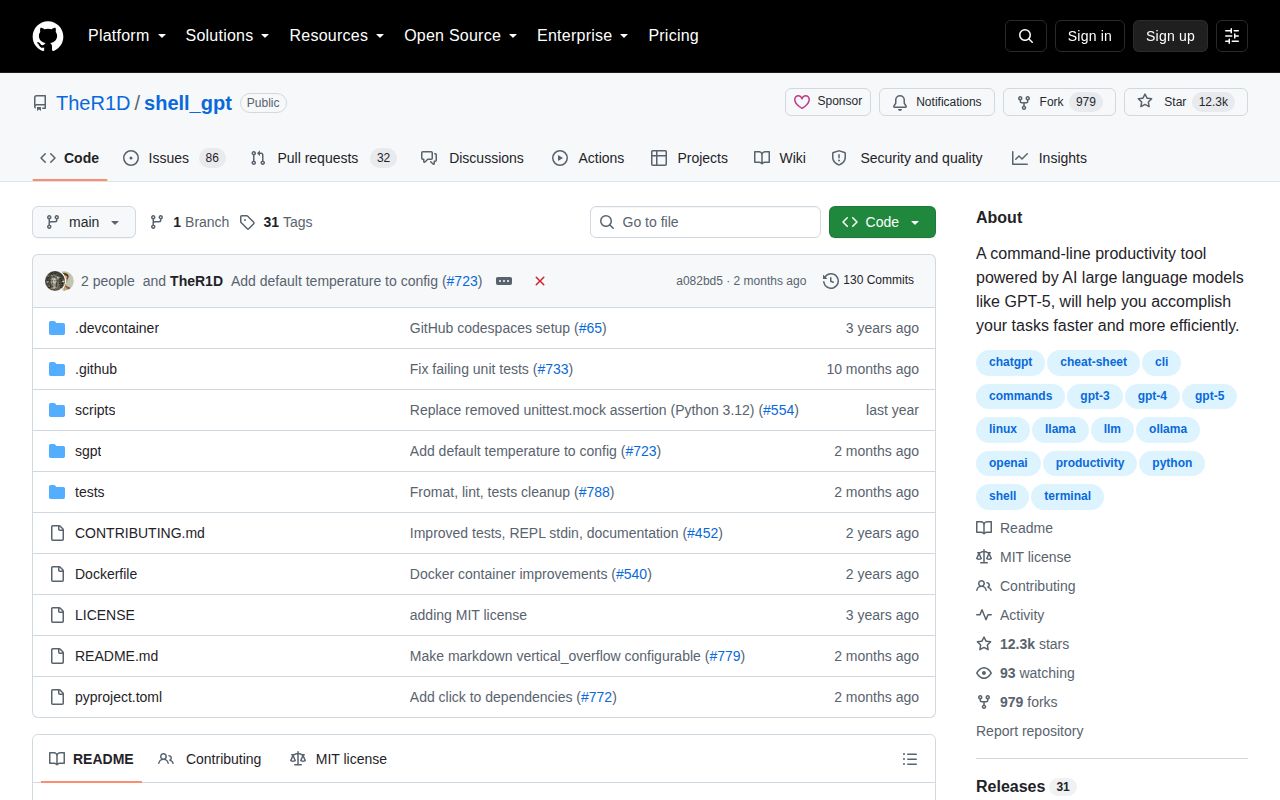Click the people icon beside Contributing in About
Image resolution: width=1280 pixels, height=800 pixels.
pos(984,586)
